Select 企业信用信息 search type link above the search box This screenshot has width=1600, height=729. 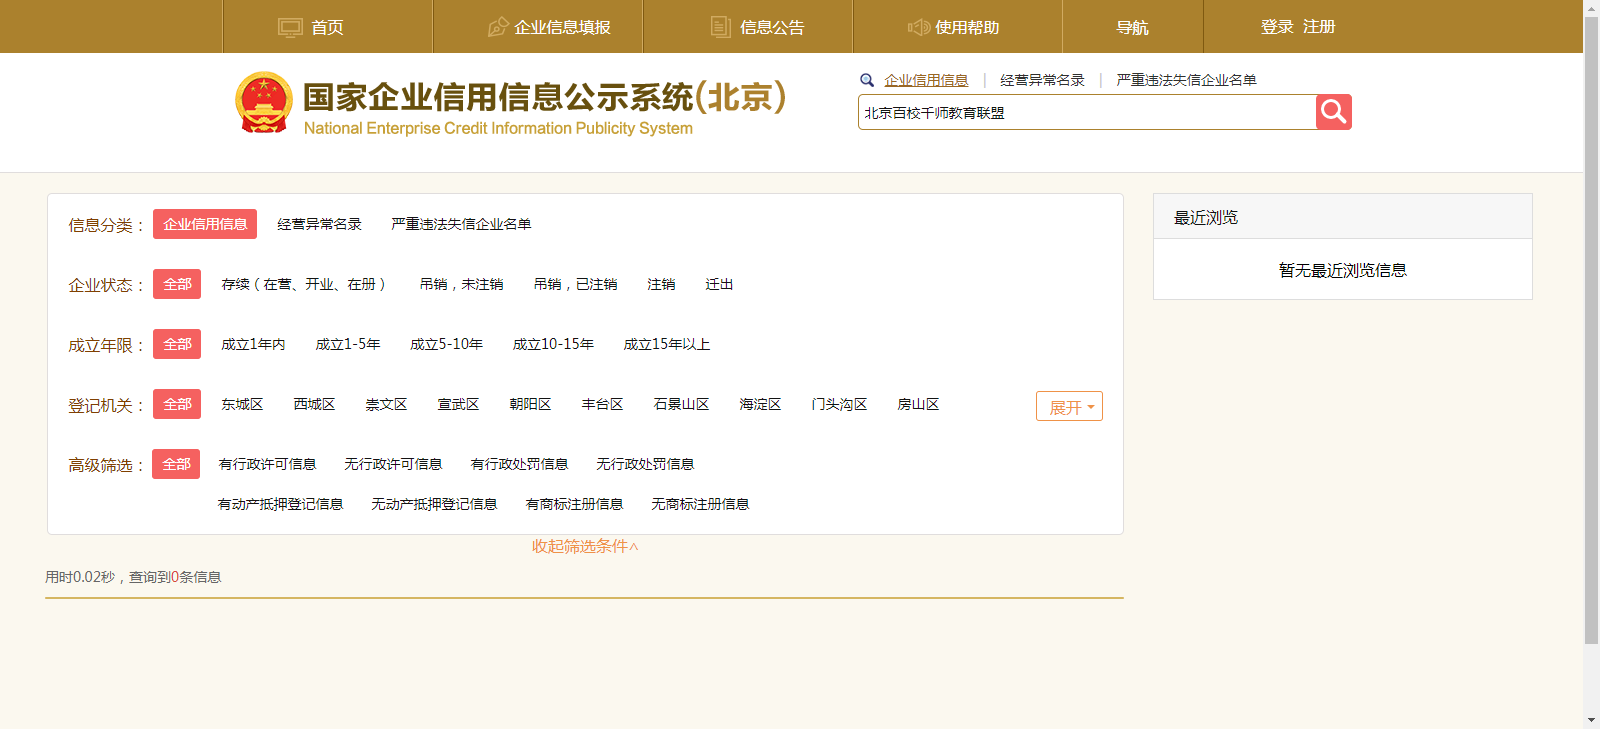pyautogui.click(x=926, y=80)
